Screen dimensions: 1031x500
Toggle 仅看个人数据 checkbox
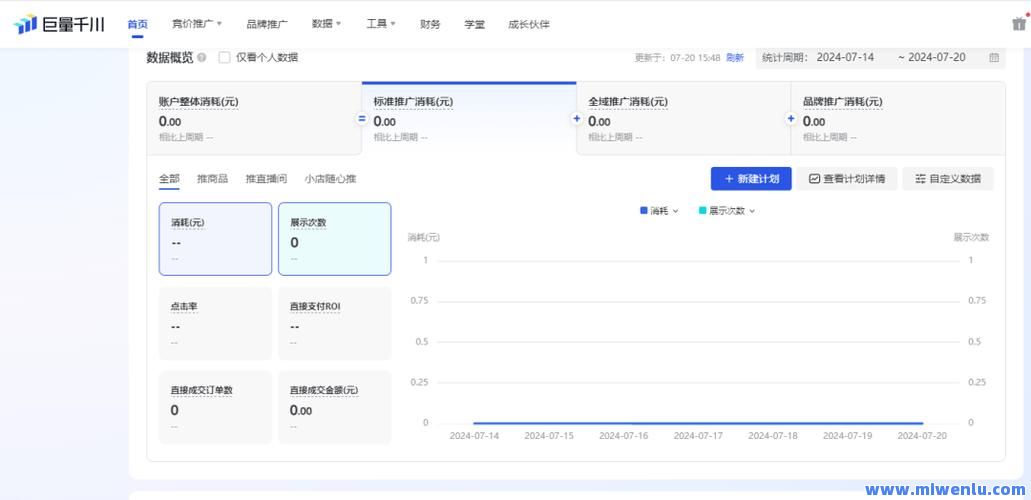(x=224, y=57)
